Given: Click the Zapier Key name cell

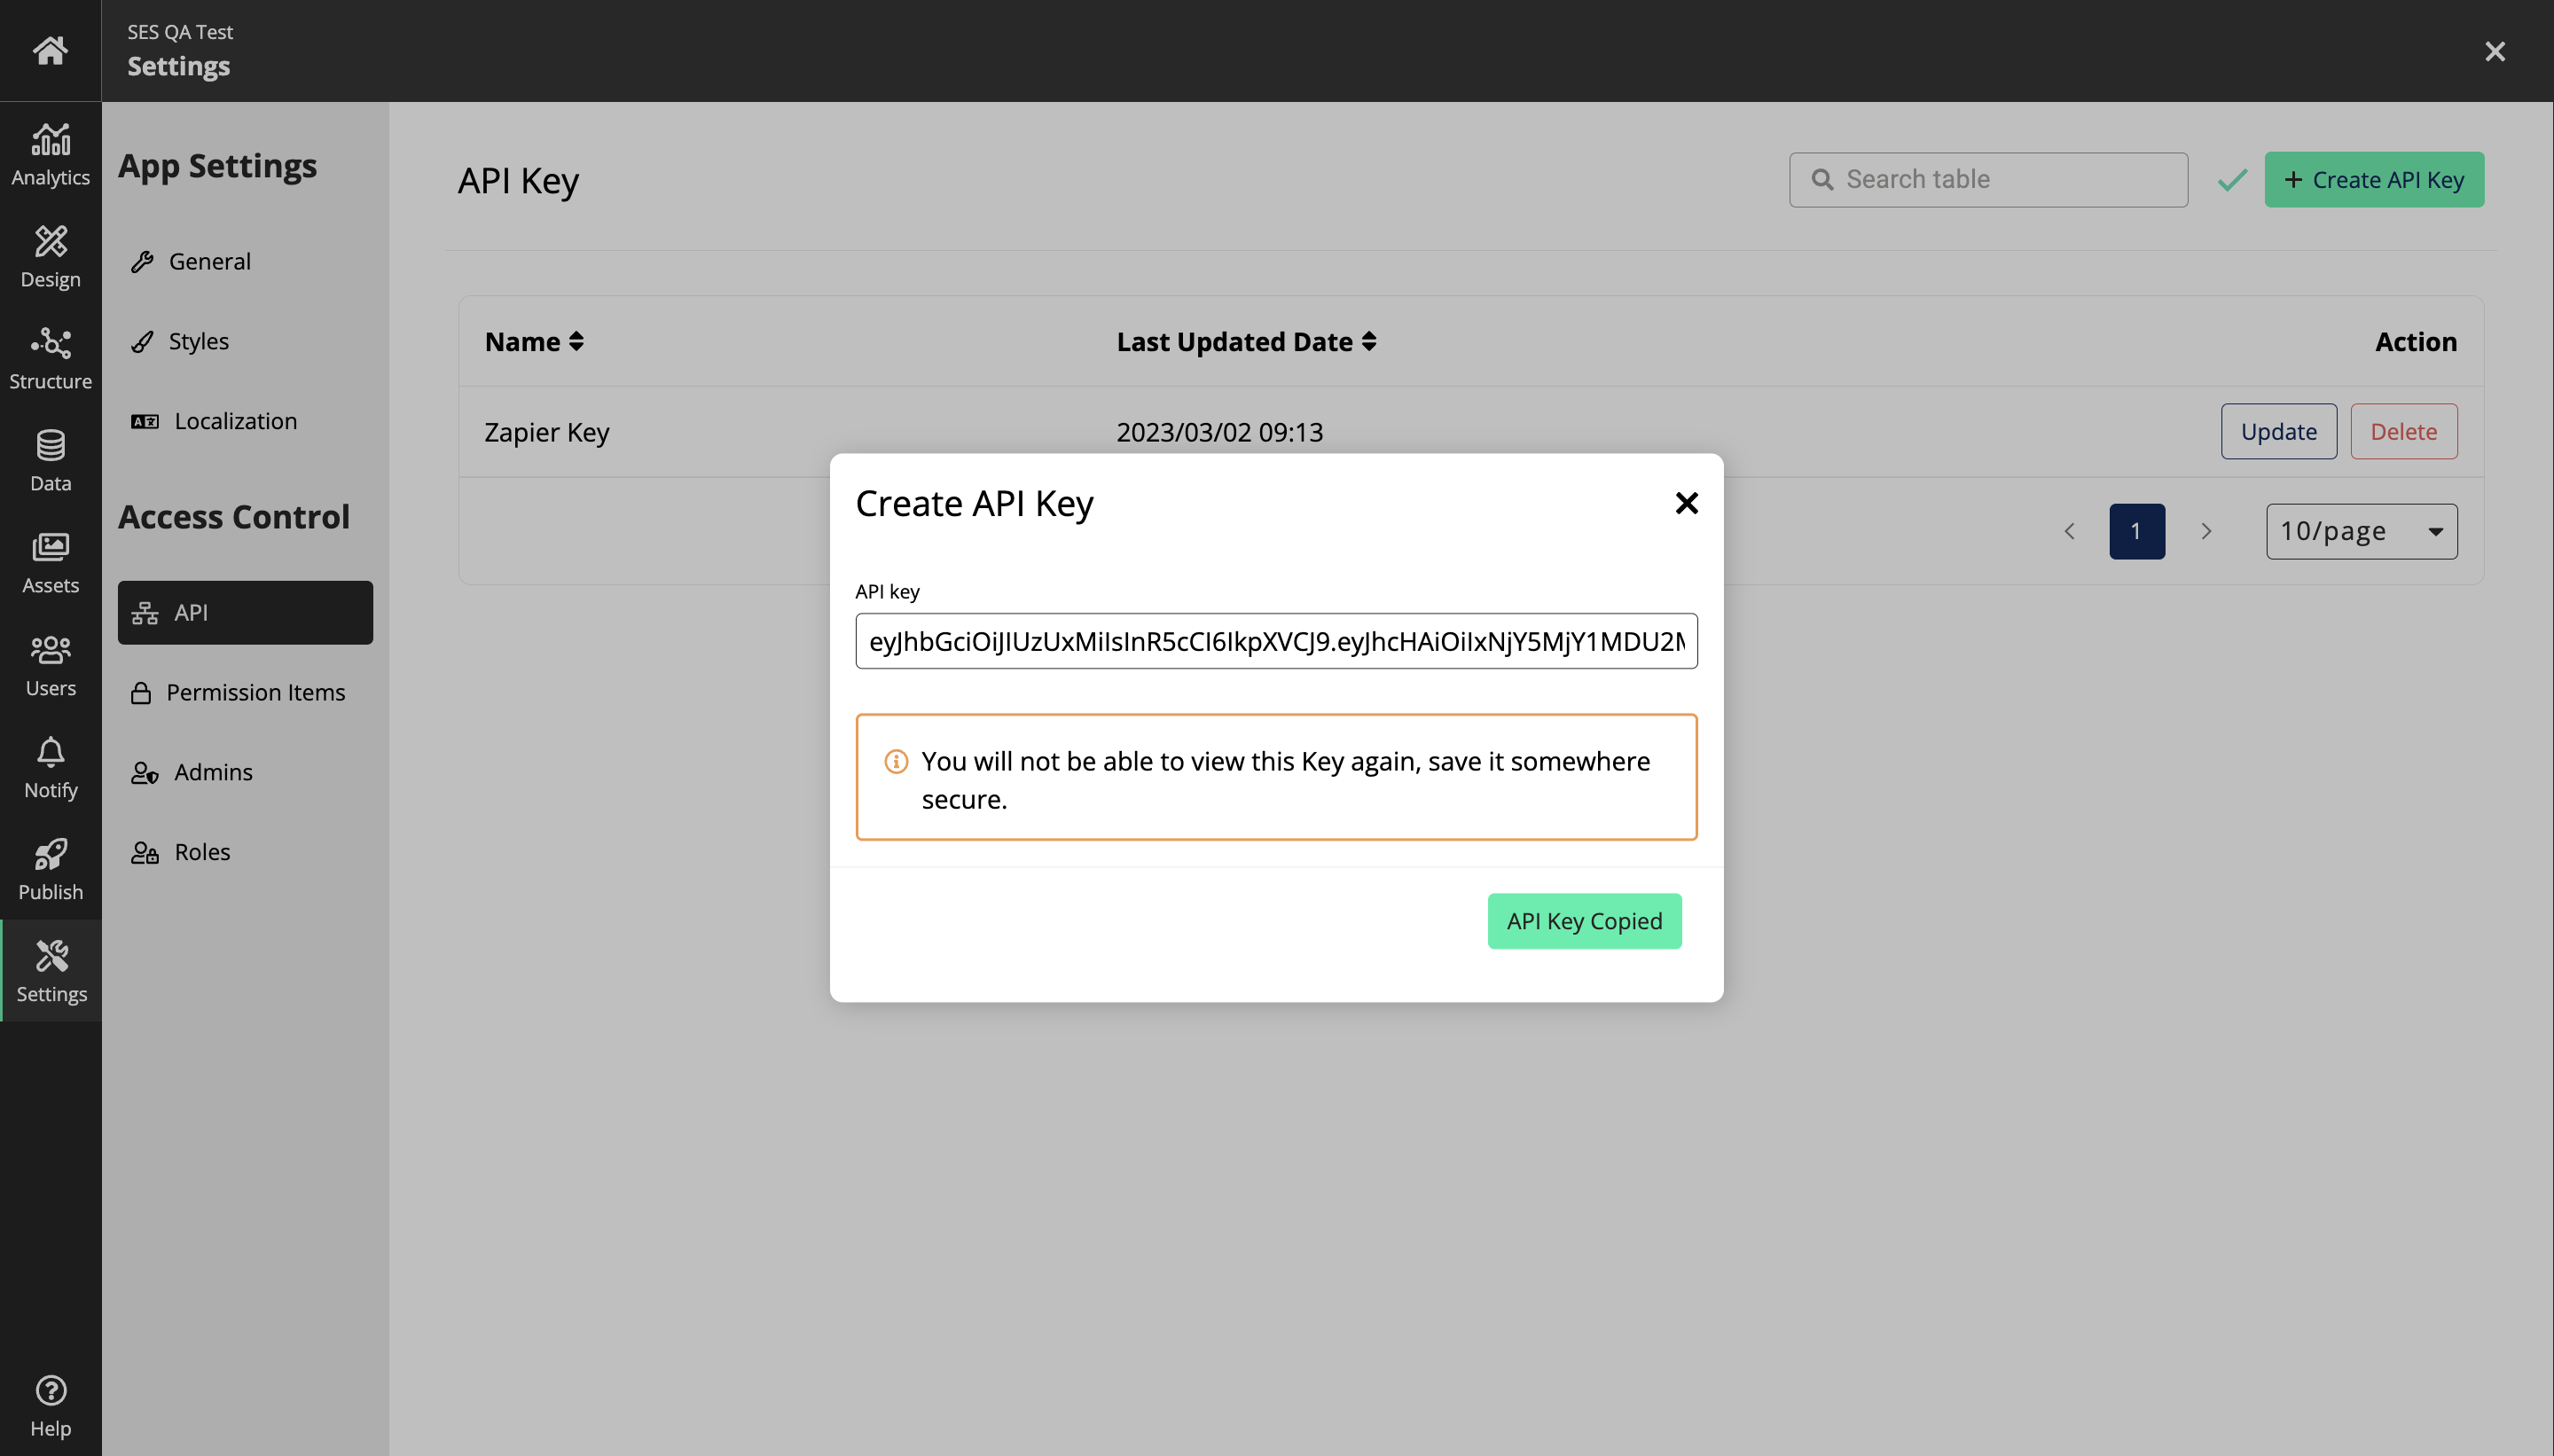Looking at the screenshot, I should [546, 432].
